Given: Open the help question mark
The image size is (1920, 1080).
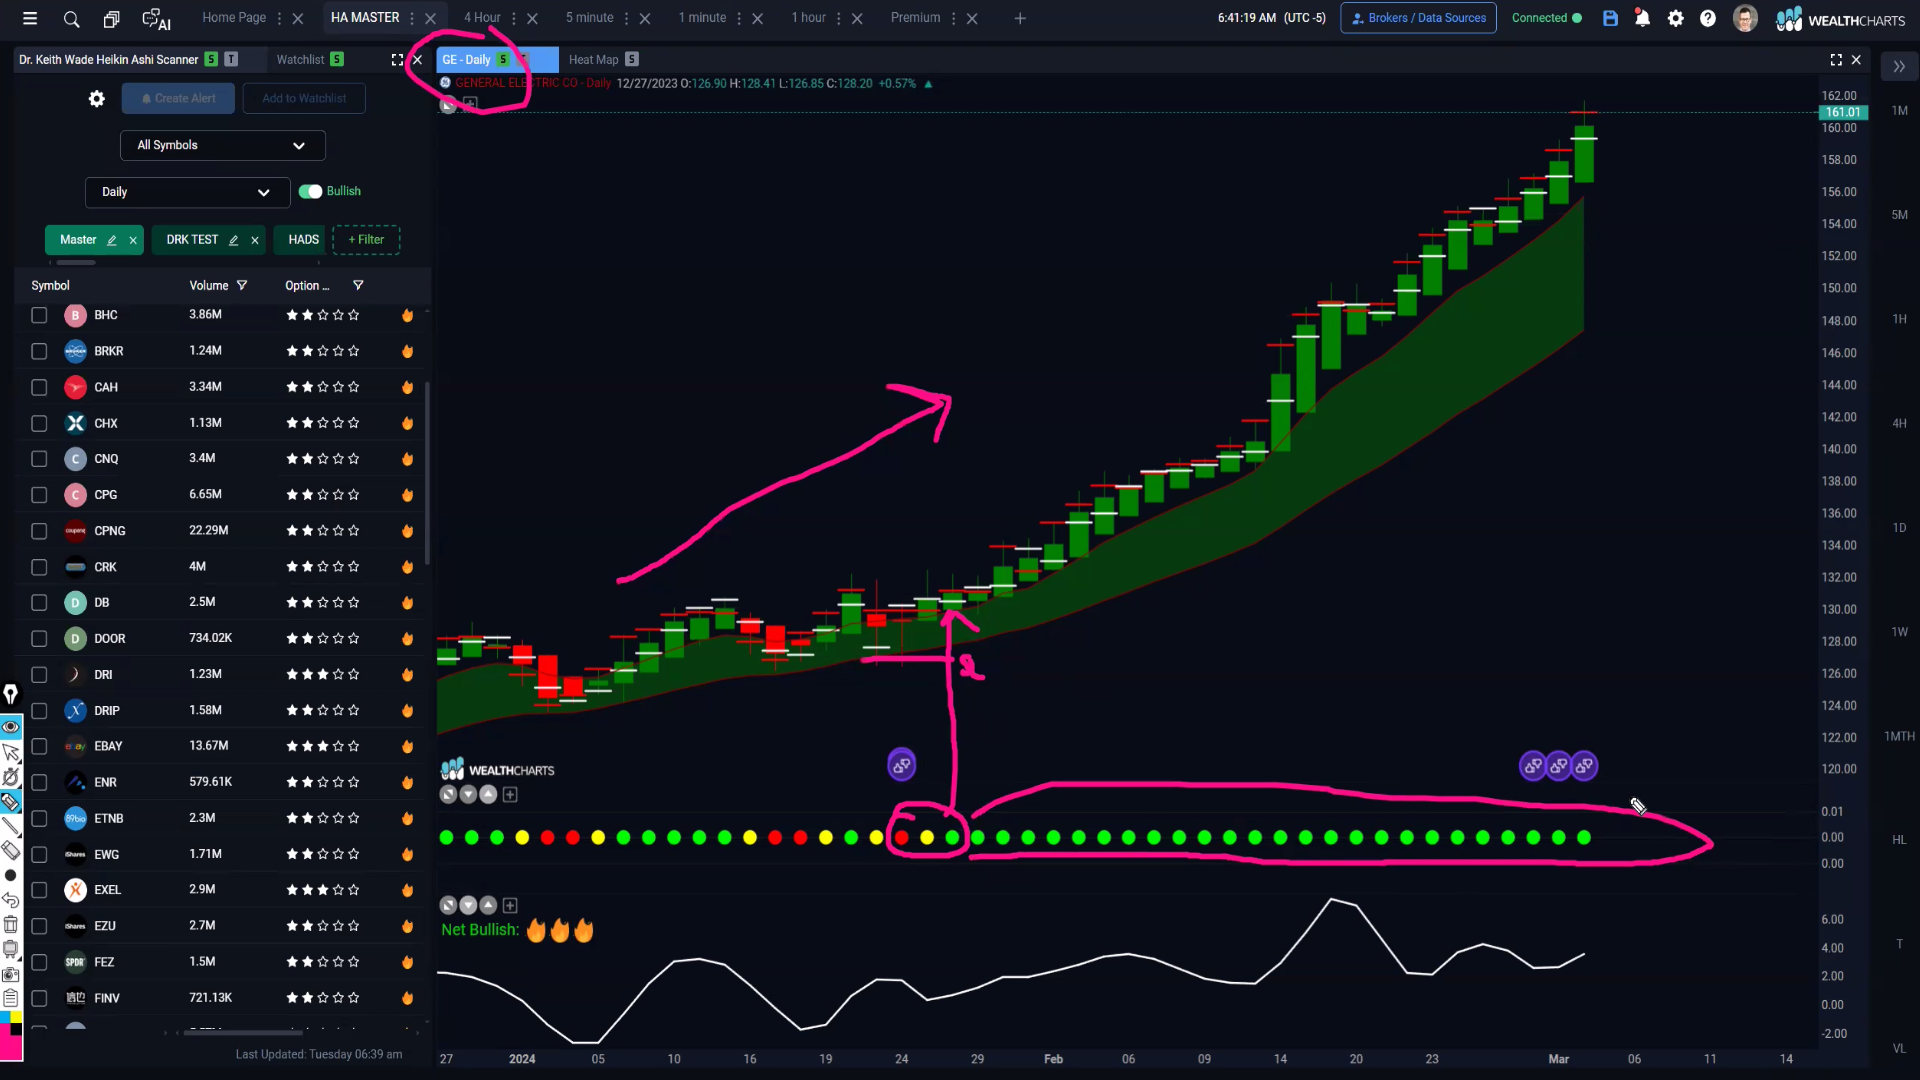Looking at the screenshot, I should click(1708, 18).
